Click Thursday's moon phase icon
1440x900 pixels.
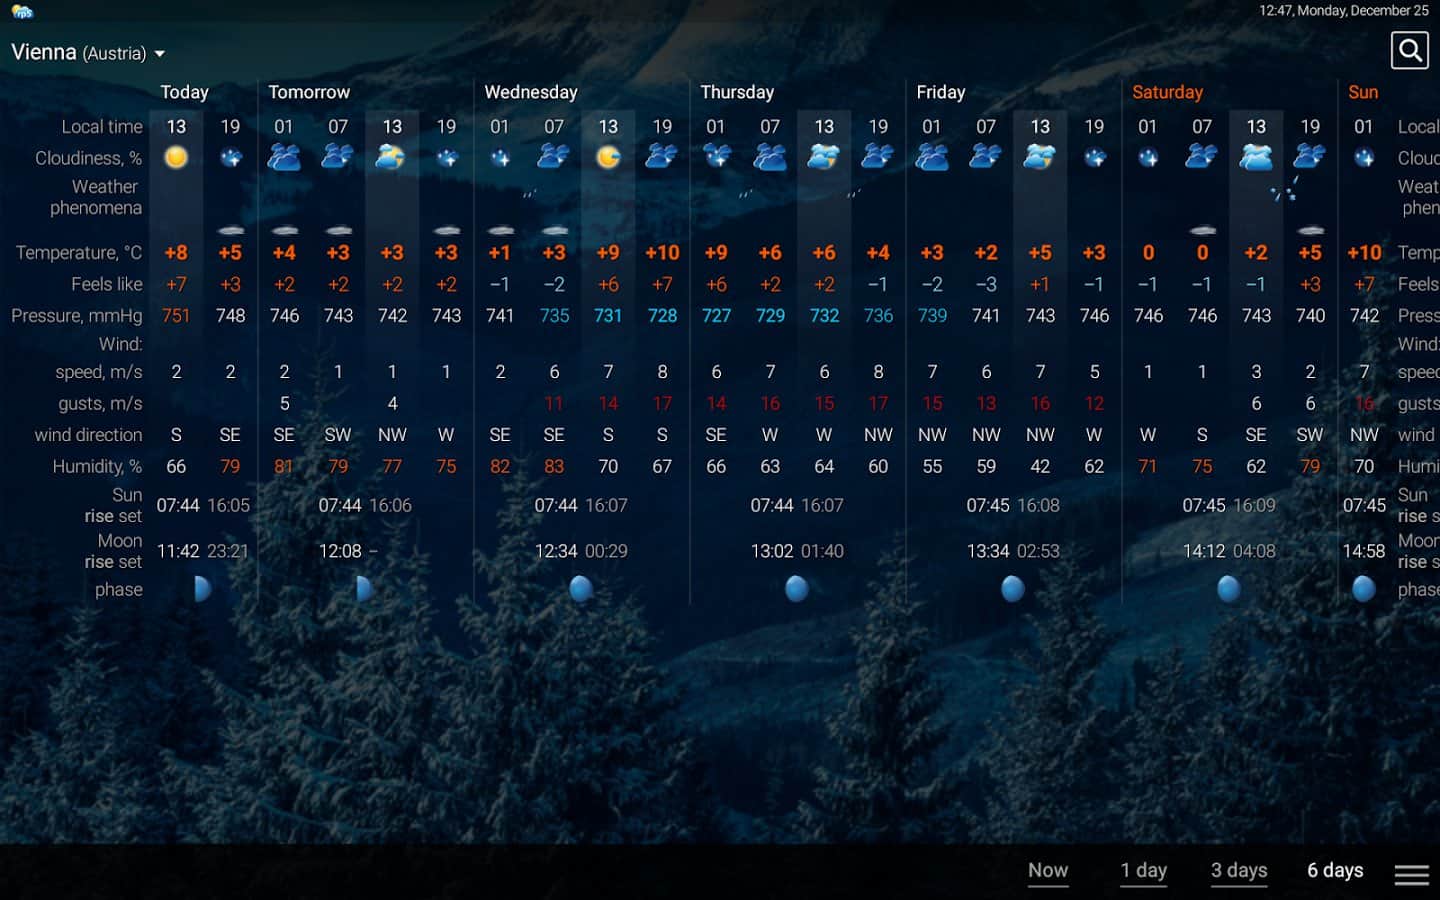click(x=797, y=589)
